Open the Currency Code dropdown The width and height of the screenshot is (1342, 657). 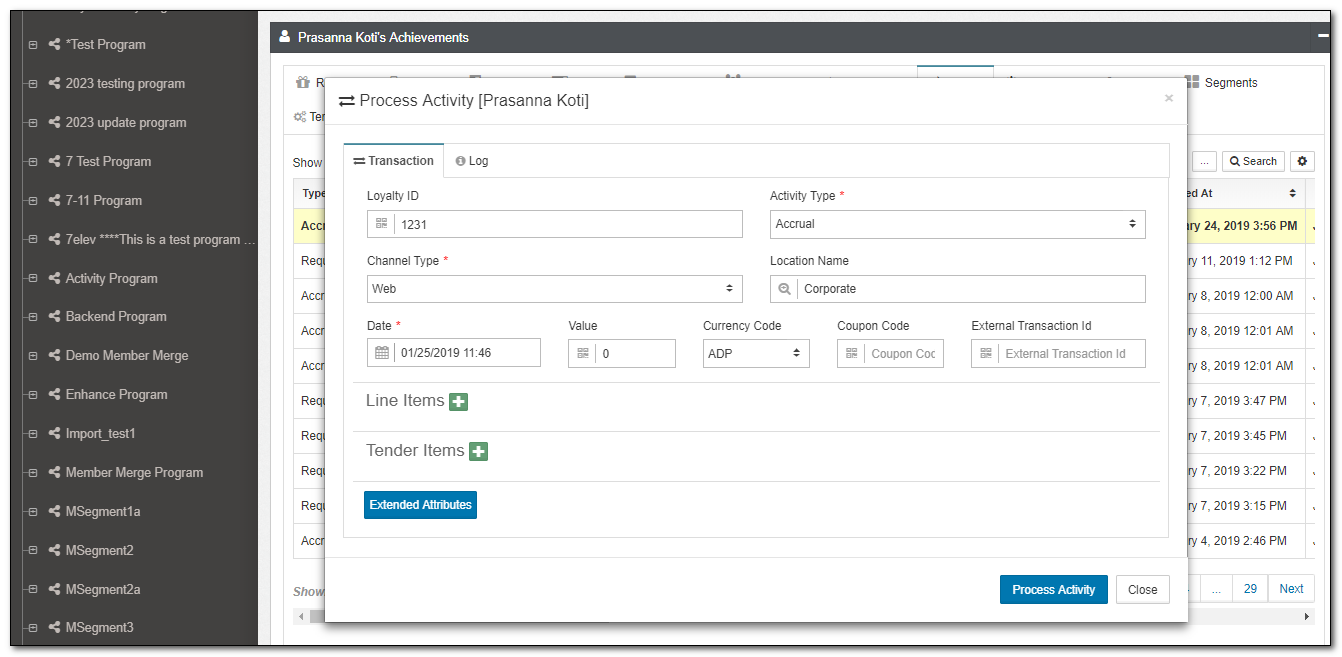(755, 353)
